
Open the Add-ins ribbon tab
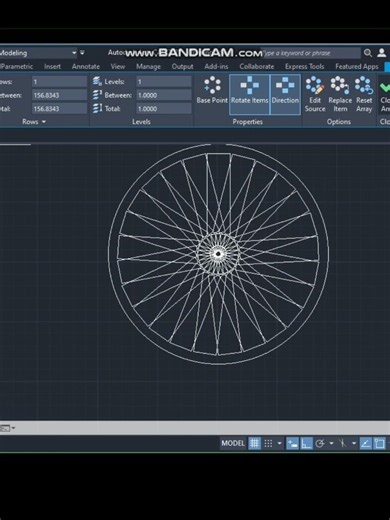coord(216,66)
